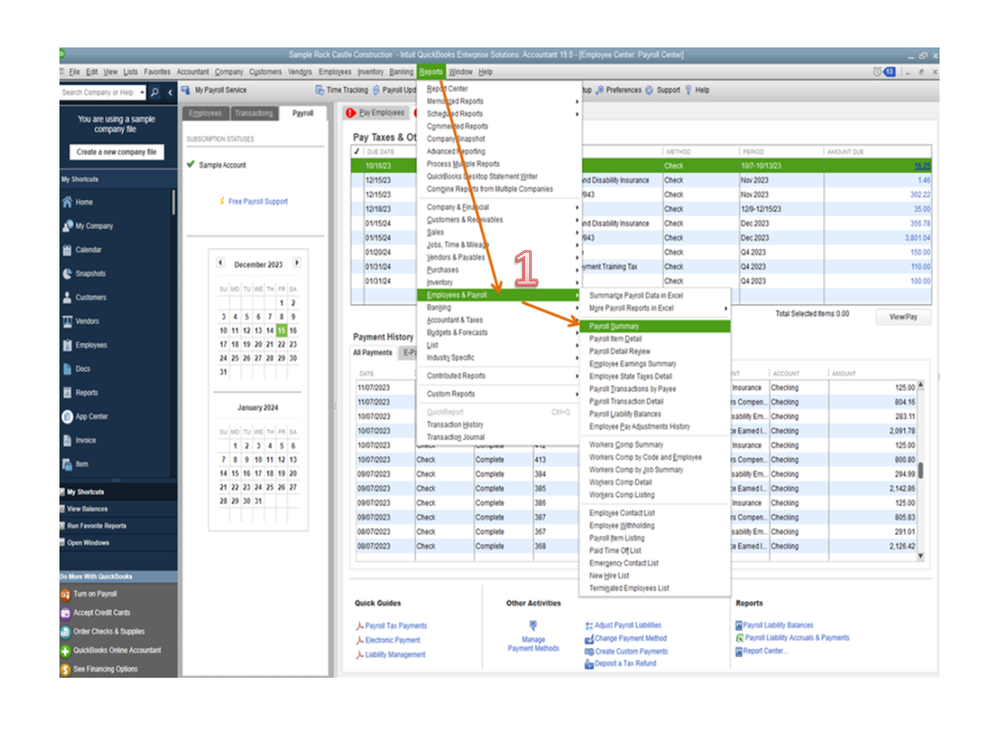Click Open Windows in sidebar
The image size is (999, 749).
tap(88, 543)
